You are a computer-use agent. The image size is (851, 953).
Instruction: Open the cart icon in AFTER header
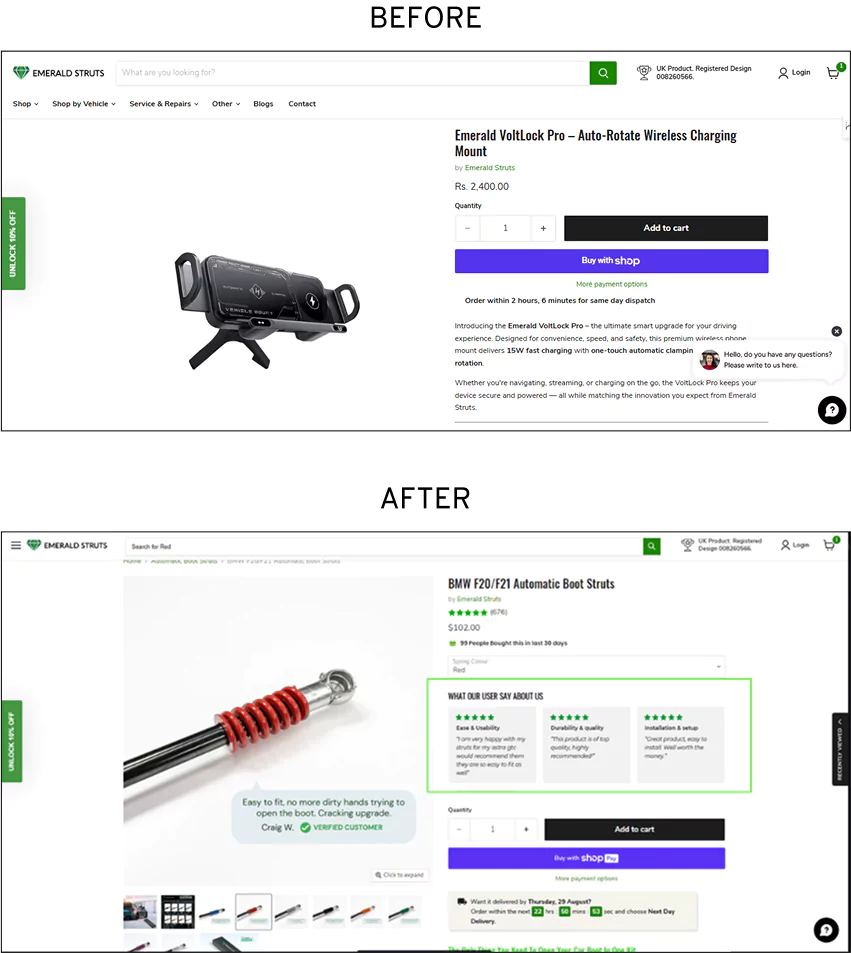click(x=830, y=545)
